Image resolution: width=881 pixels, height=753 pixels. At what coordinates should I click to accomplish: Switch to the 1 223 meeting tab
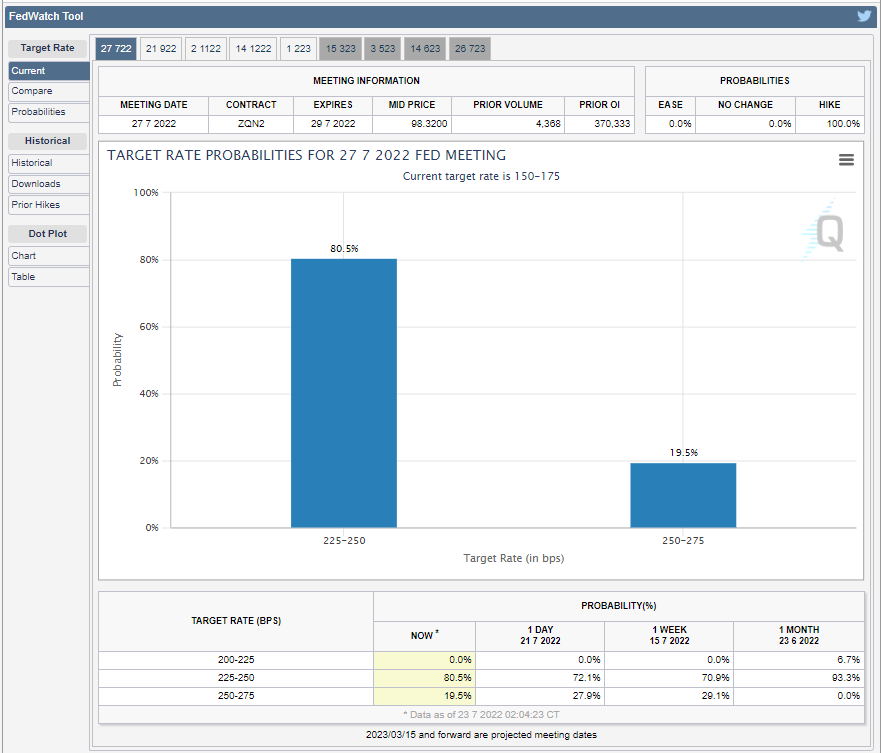tap(298, 48)
